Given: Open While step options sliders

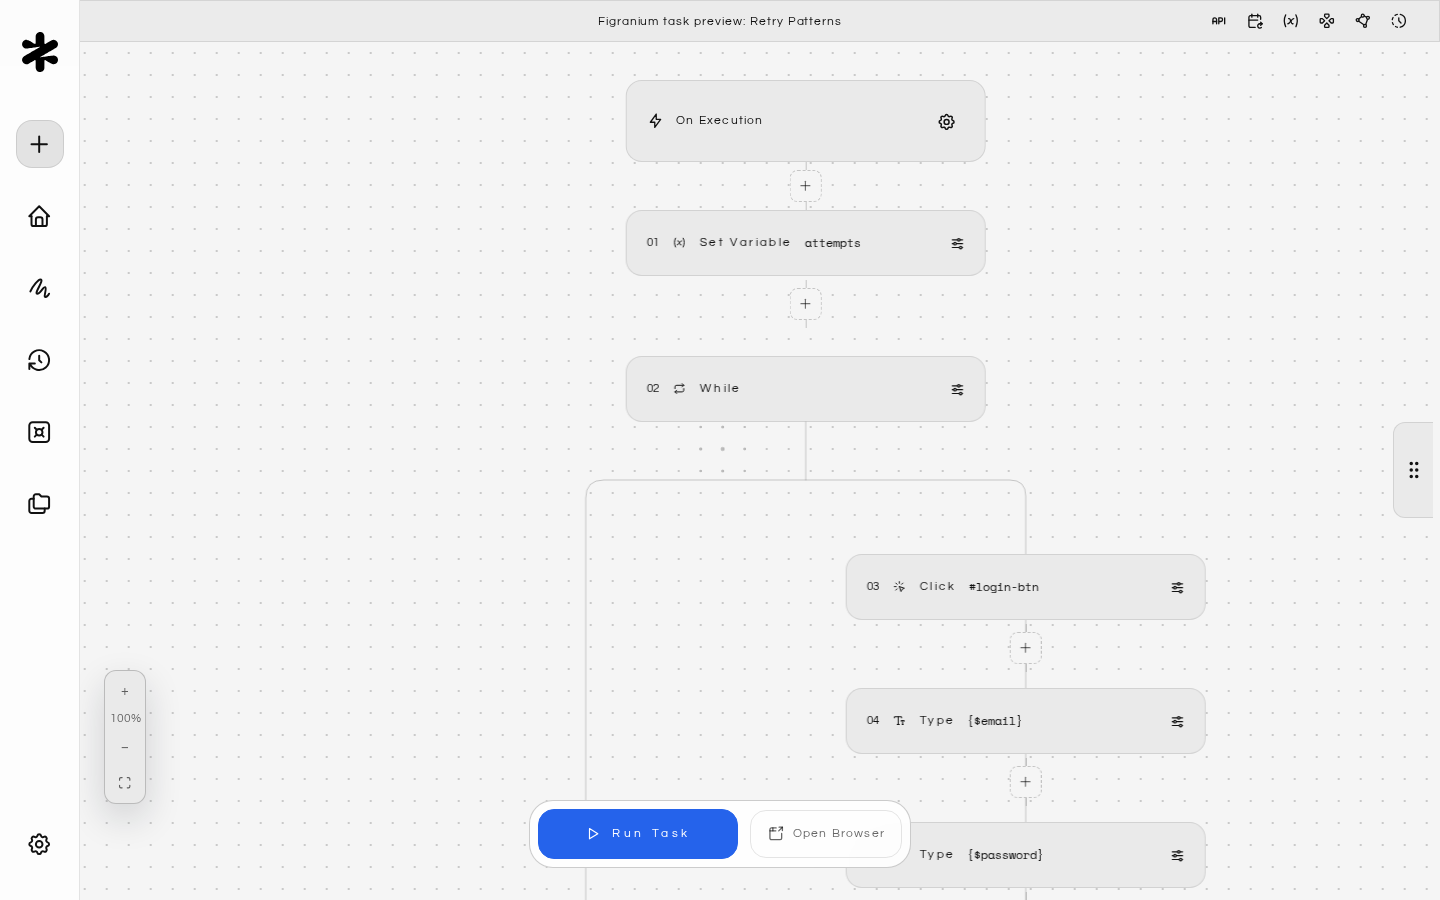Looking at the screenshot, I should 957,390.
